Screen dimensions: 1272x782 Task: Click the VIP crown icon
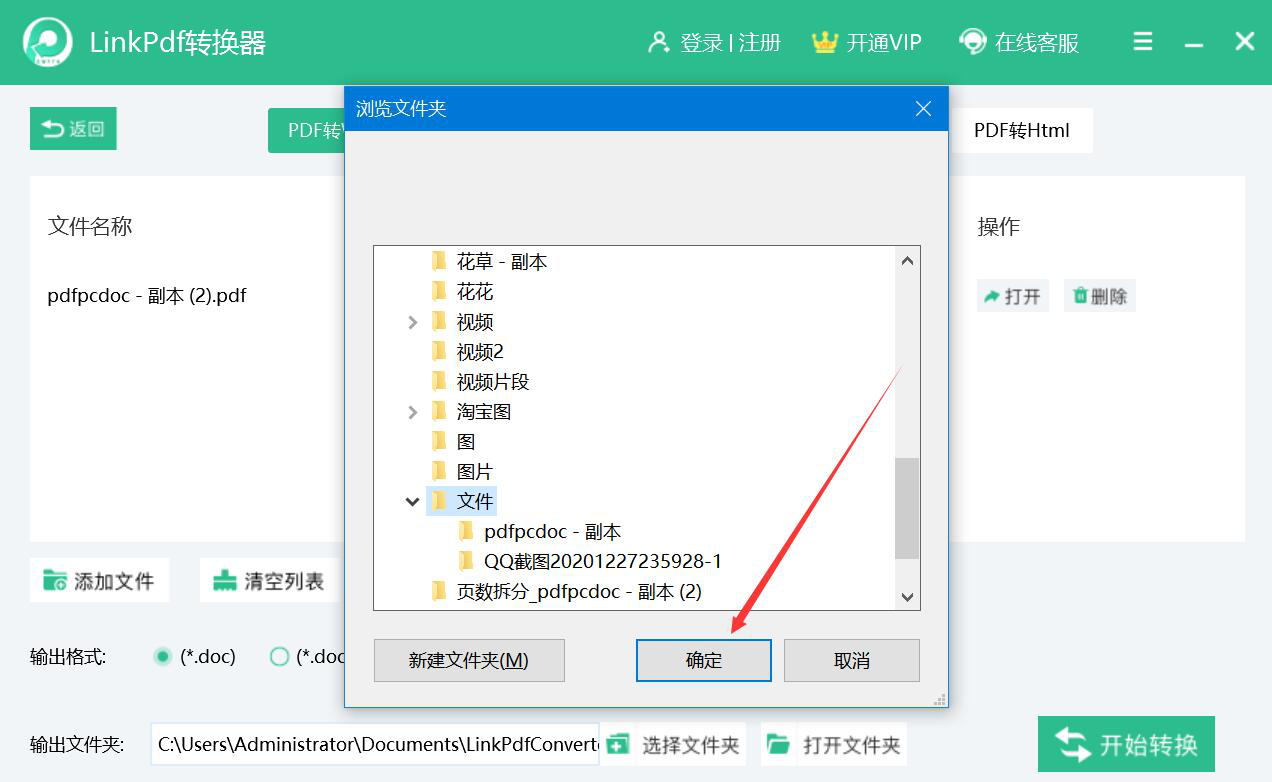(824, 42)
